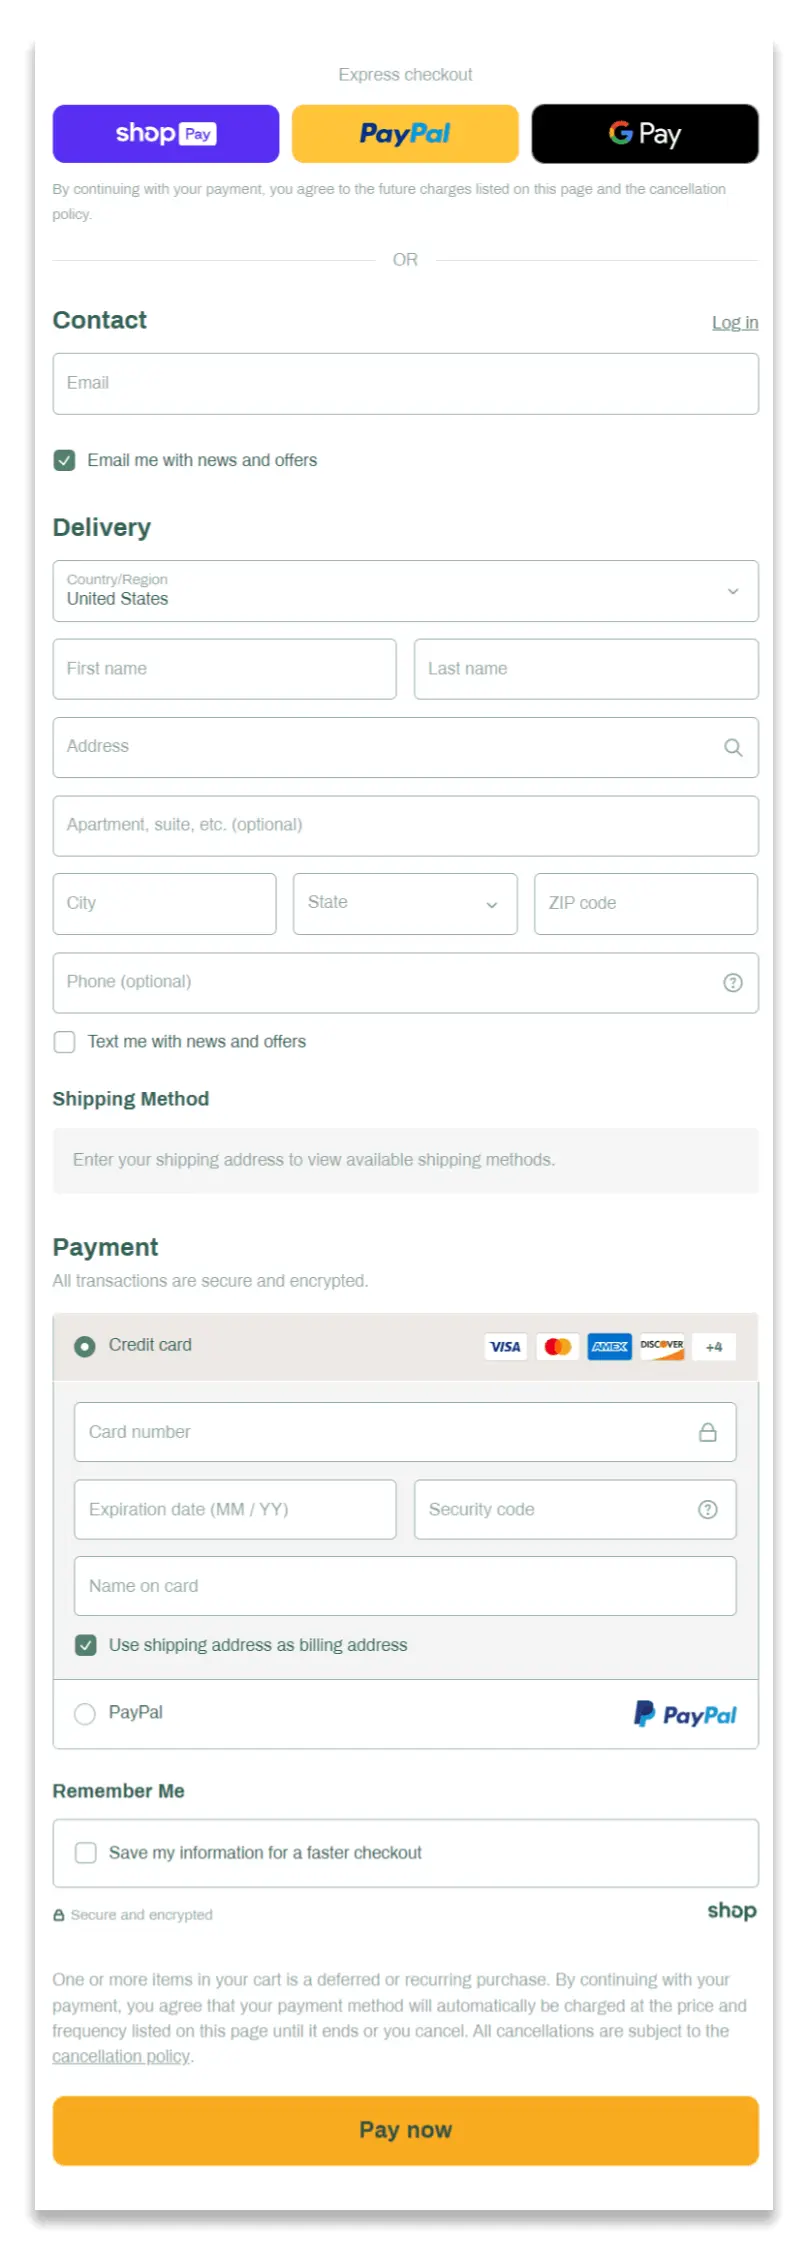This screenshot has height=2245, width=808.
Task: Click the Secure and encrypted lock icon
Action: click(x=59, y=1915)
